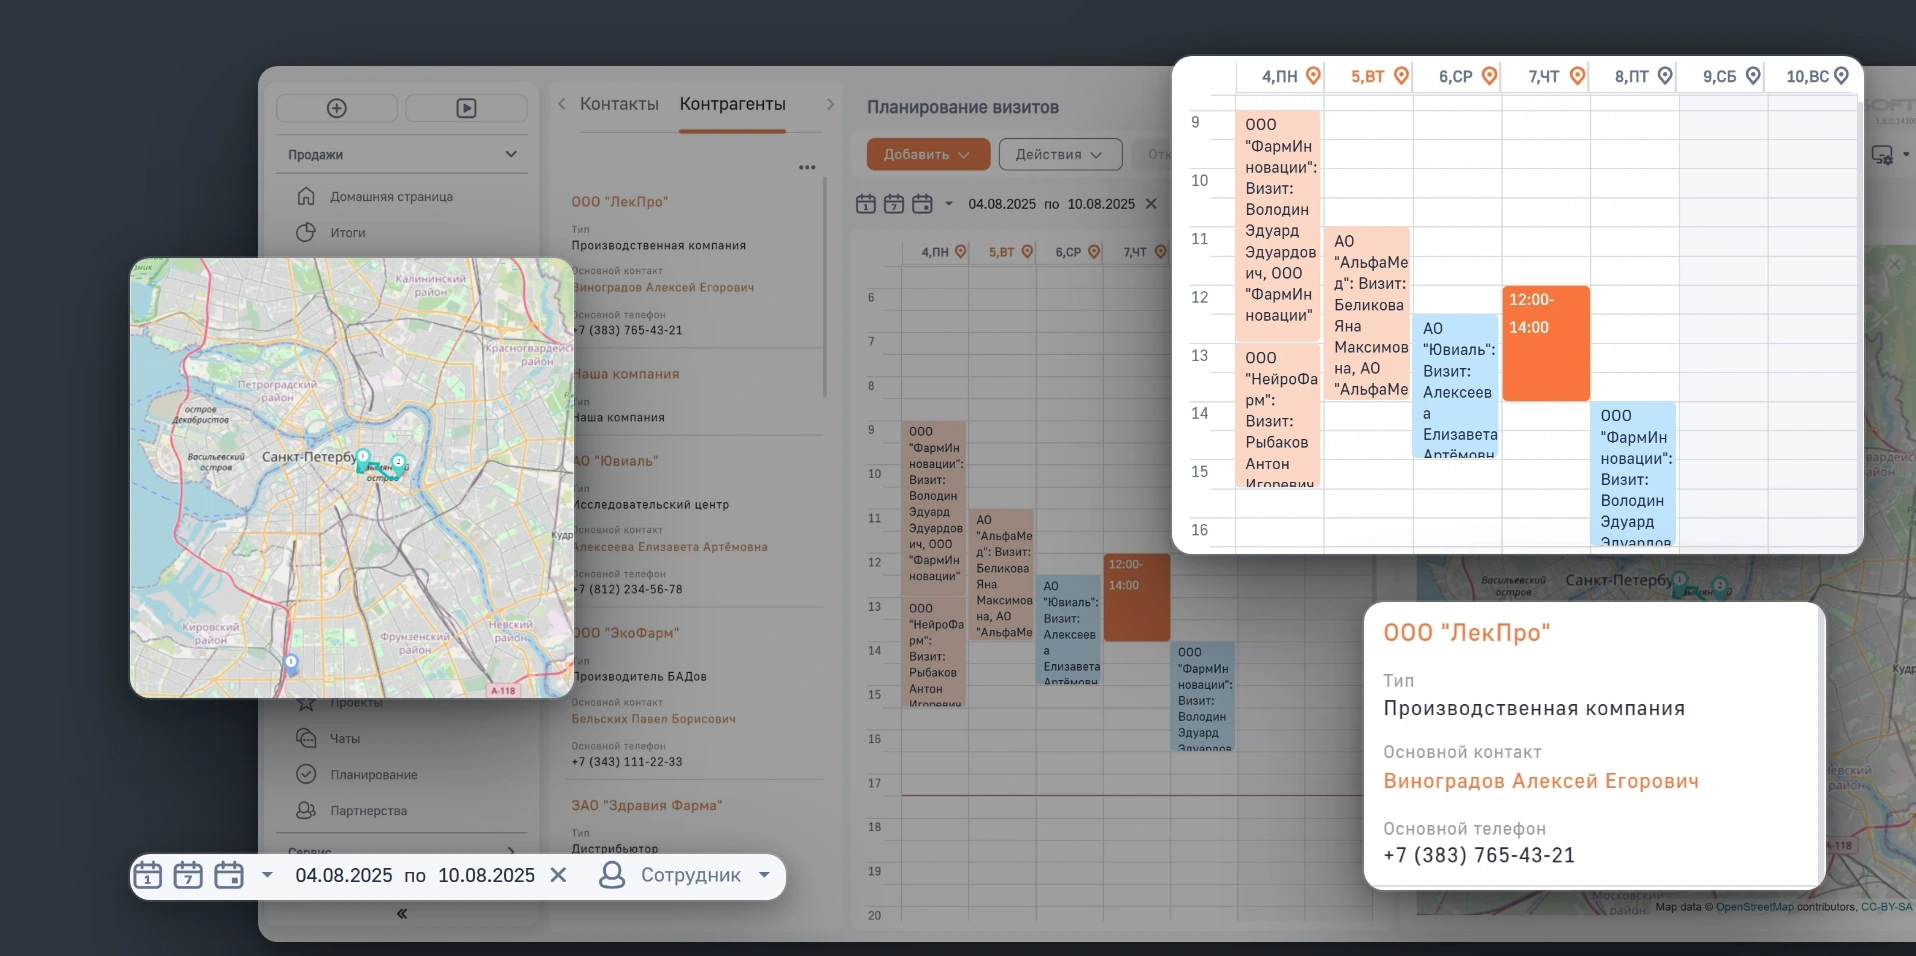The height and width of the screenshot is (956, 1916).
Task: Click map pin next to 9,СБ header
Action: click(1753, 76)
